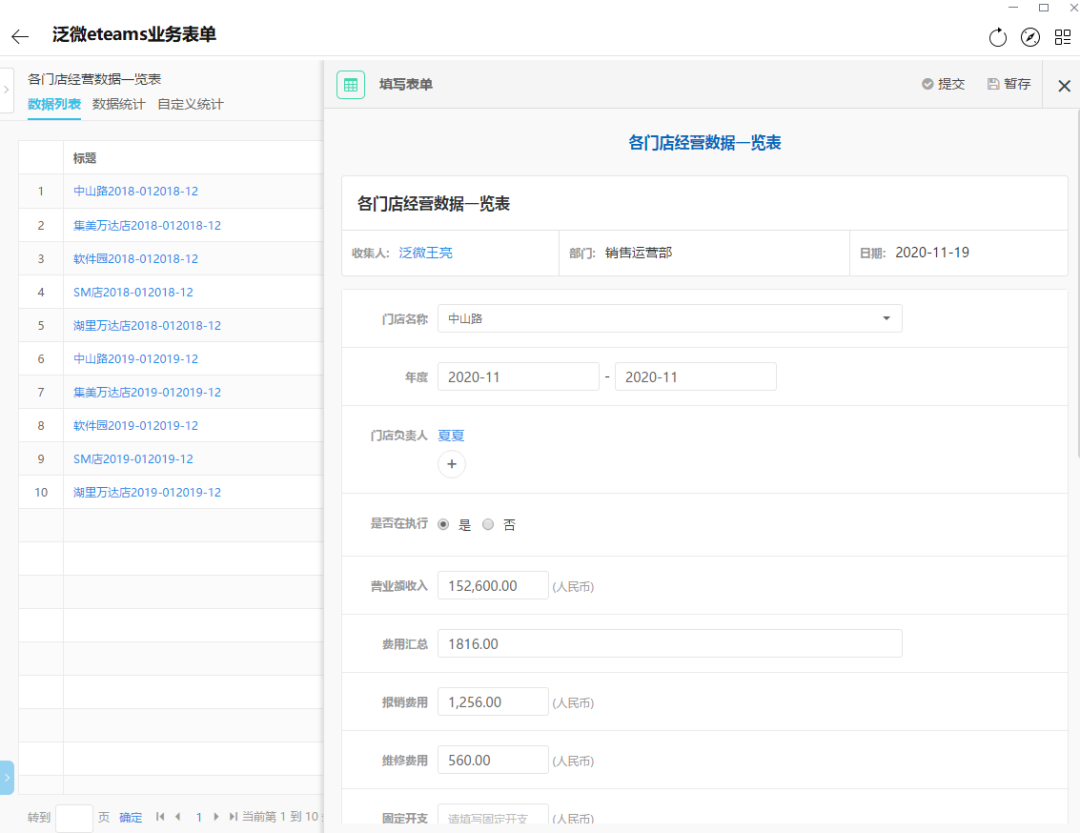Viewport: 1080px width, 833px height.
Task: Click the refresh circular arrow icon
Action: 997,37
